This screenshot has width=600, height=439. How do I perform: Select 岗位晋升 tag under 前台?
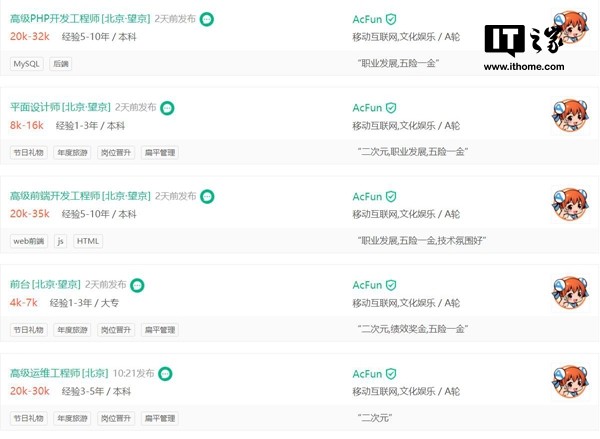click(116, 330)
